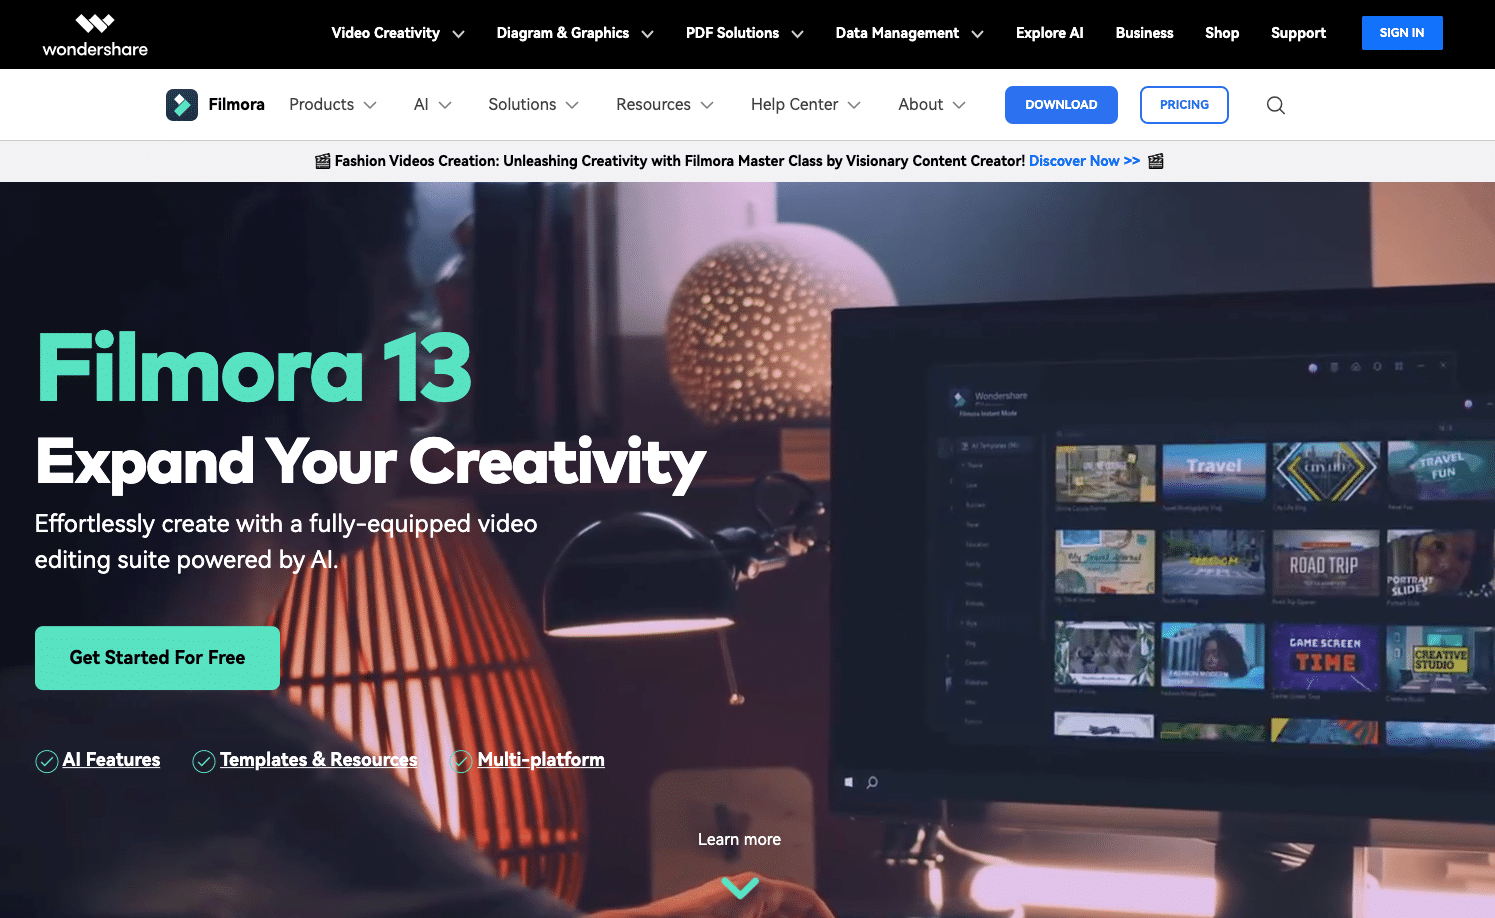Click the blue DOWNLOAD button
This screenshot has width=1495, height=918.
click(x=1061, y=105)
